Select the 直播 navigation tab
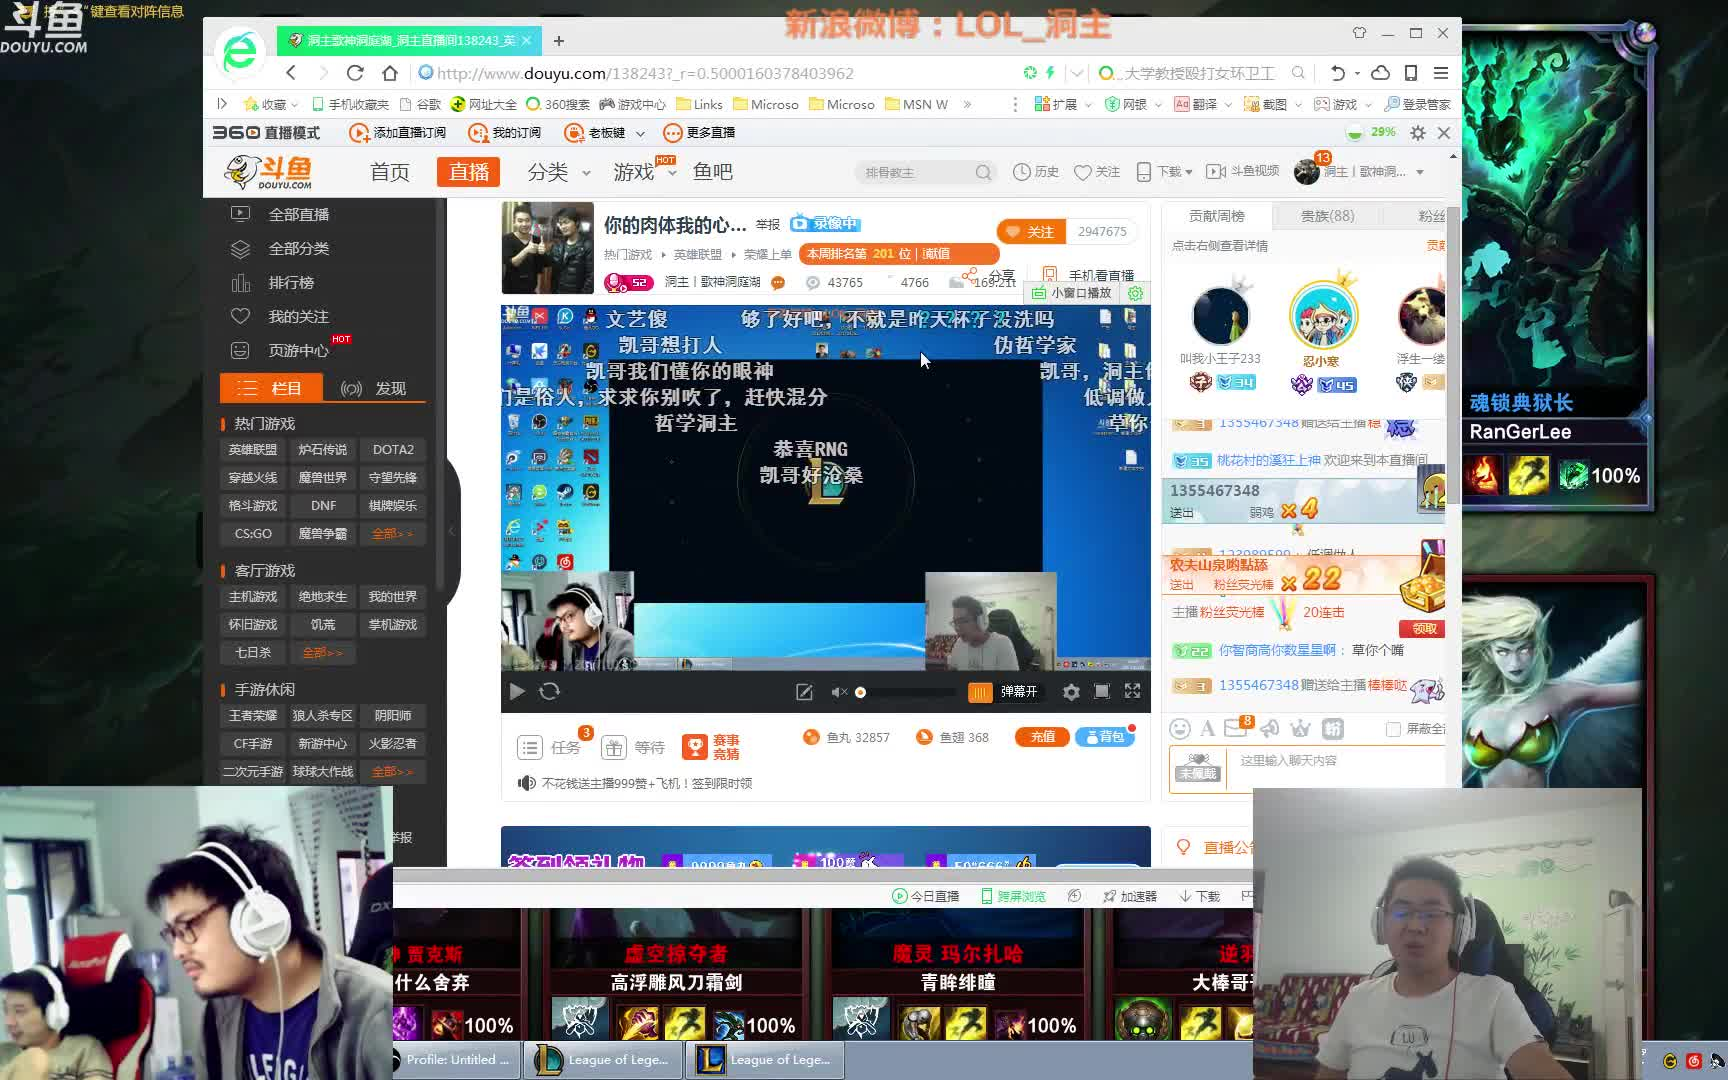Screen dimensions: 1728x1080 (468, 172)
